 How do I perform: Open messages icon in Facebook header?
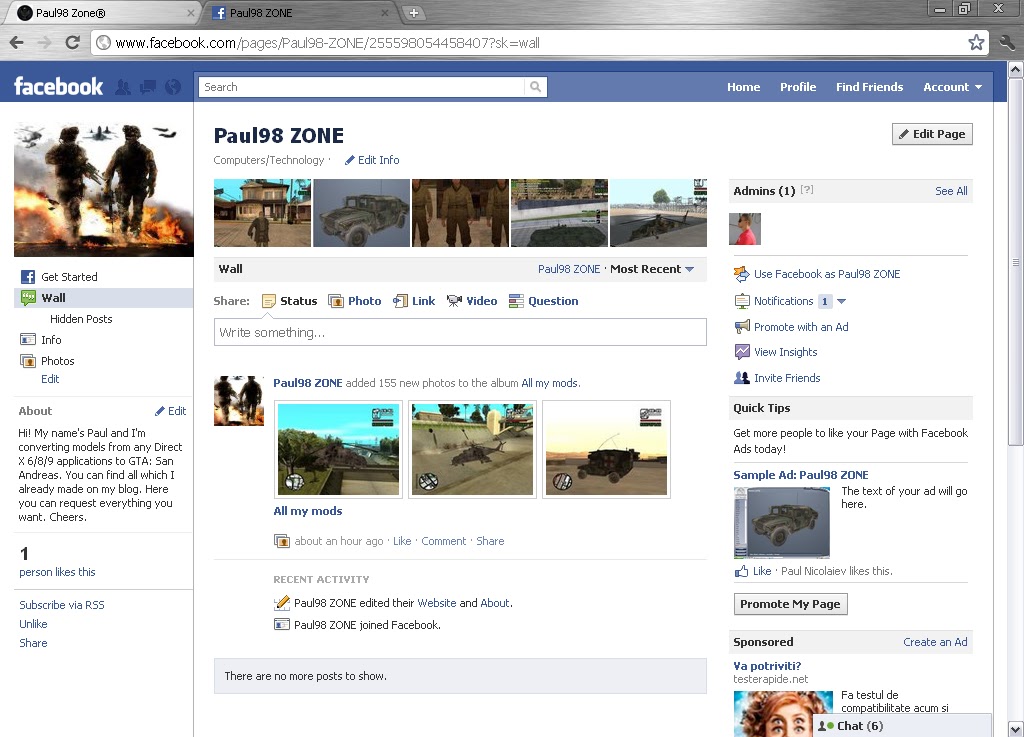tap(148, 87)
